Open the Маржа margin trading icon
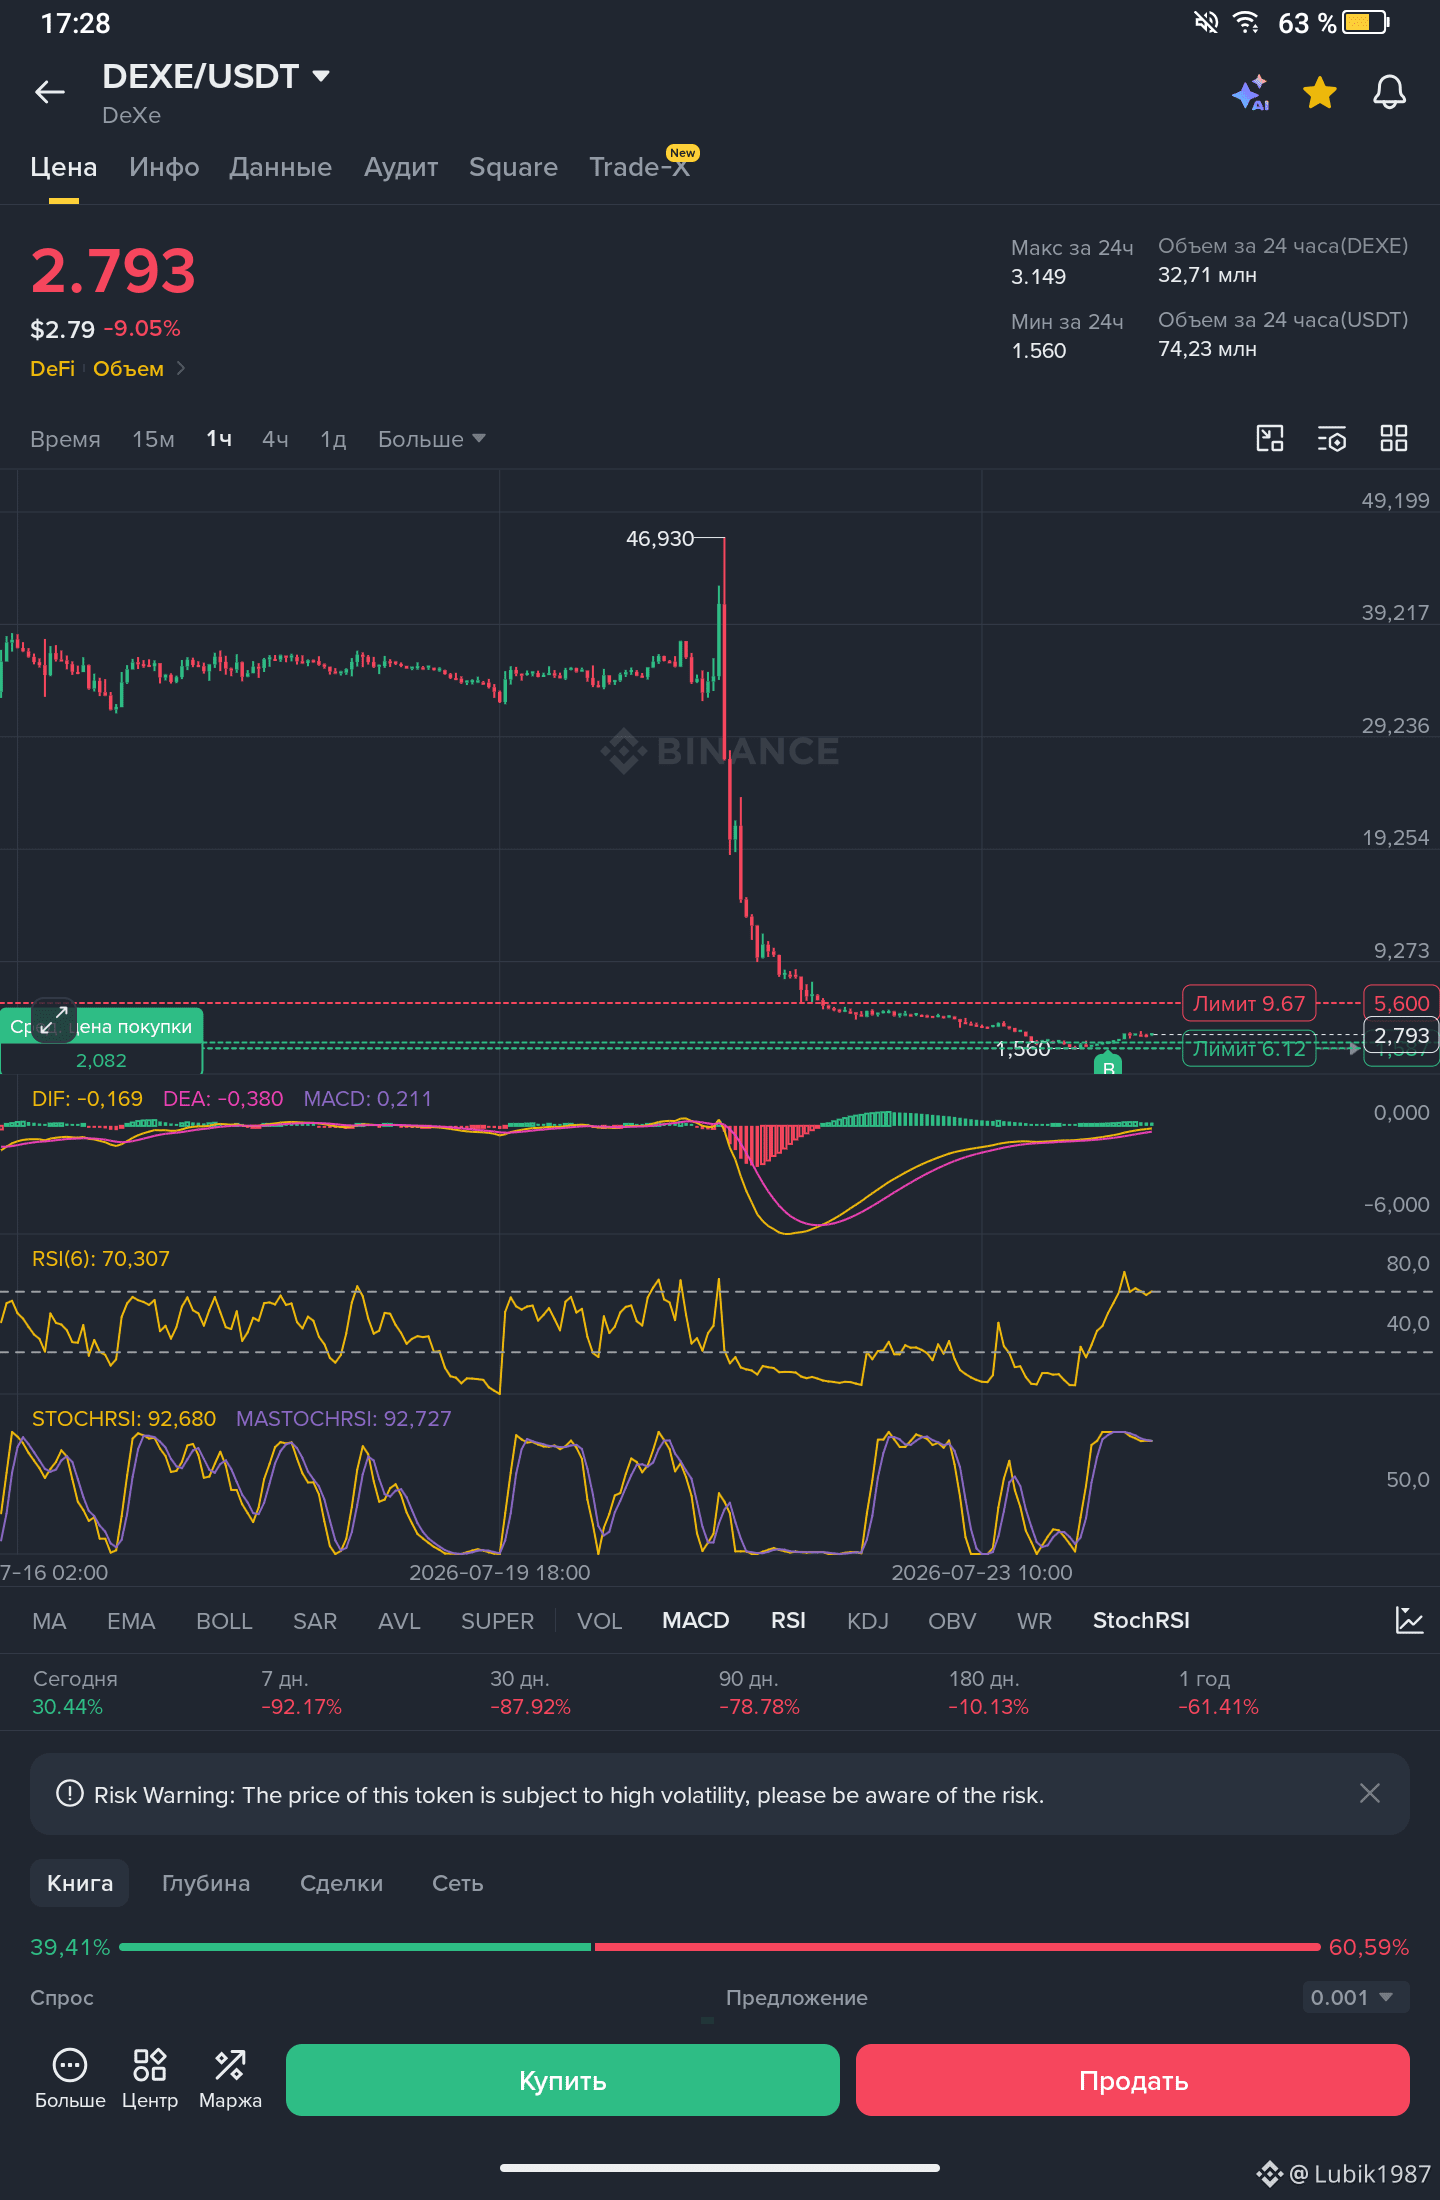 (230, 2078)
